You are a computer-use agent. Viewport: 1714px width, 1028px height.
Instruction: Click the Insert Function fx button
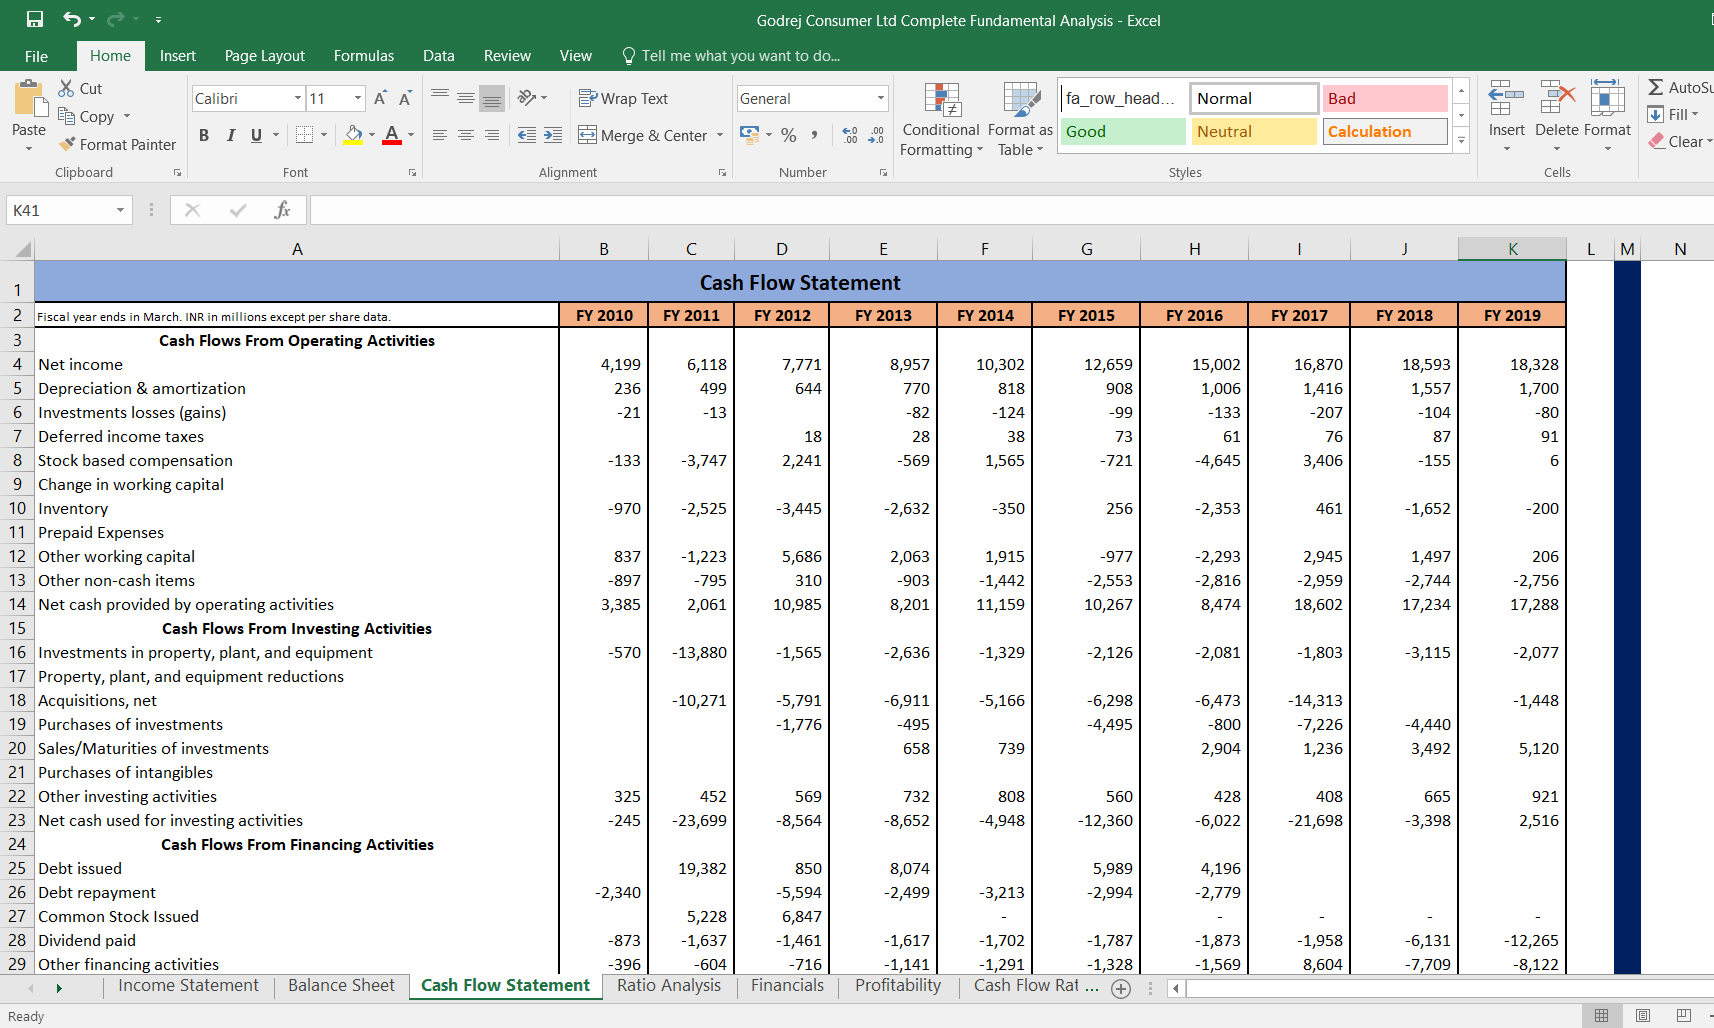(x=282, y=210)
